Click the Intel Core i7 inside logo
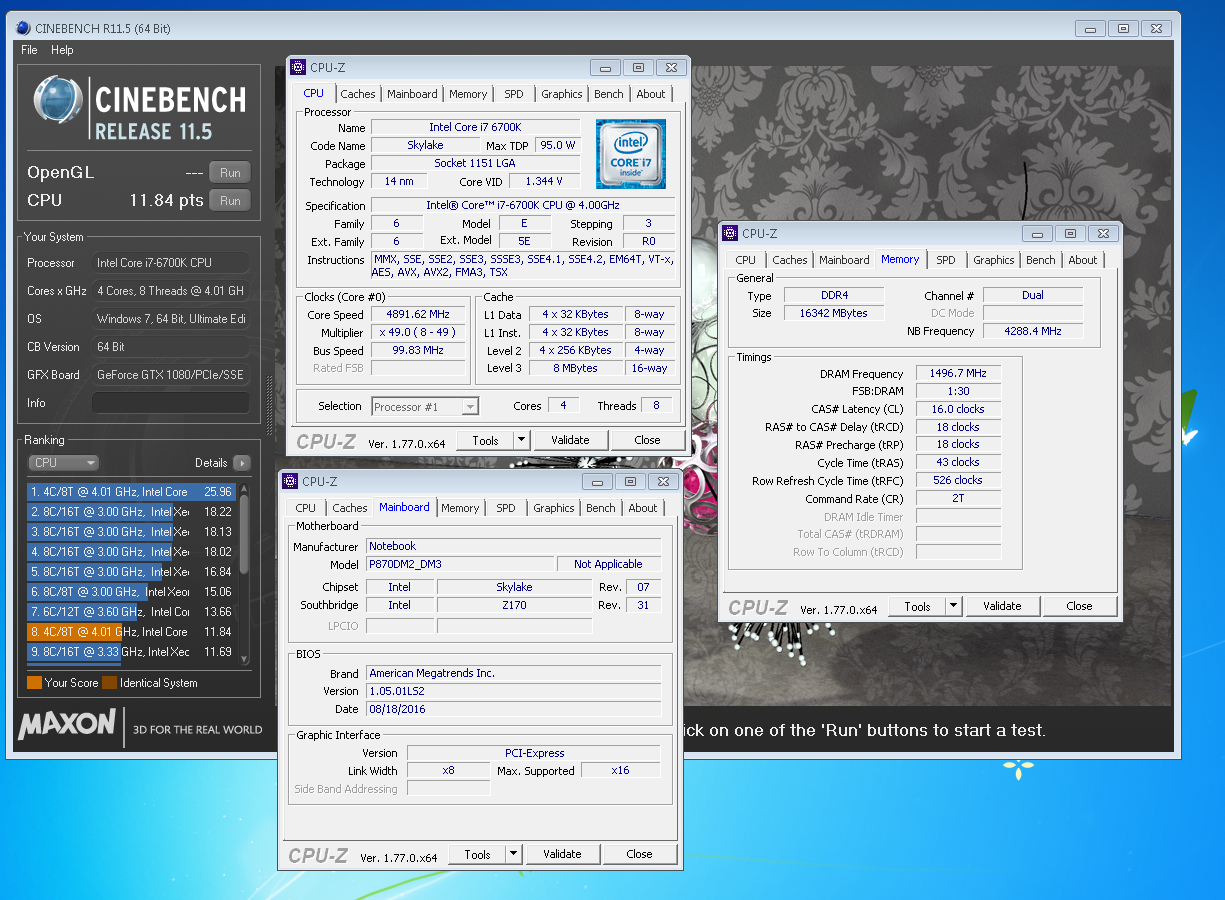The height and width of the screenshot is (900, 1225). [631, 154]
